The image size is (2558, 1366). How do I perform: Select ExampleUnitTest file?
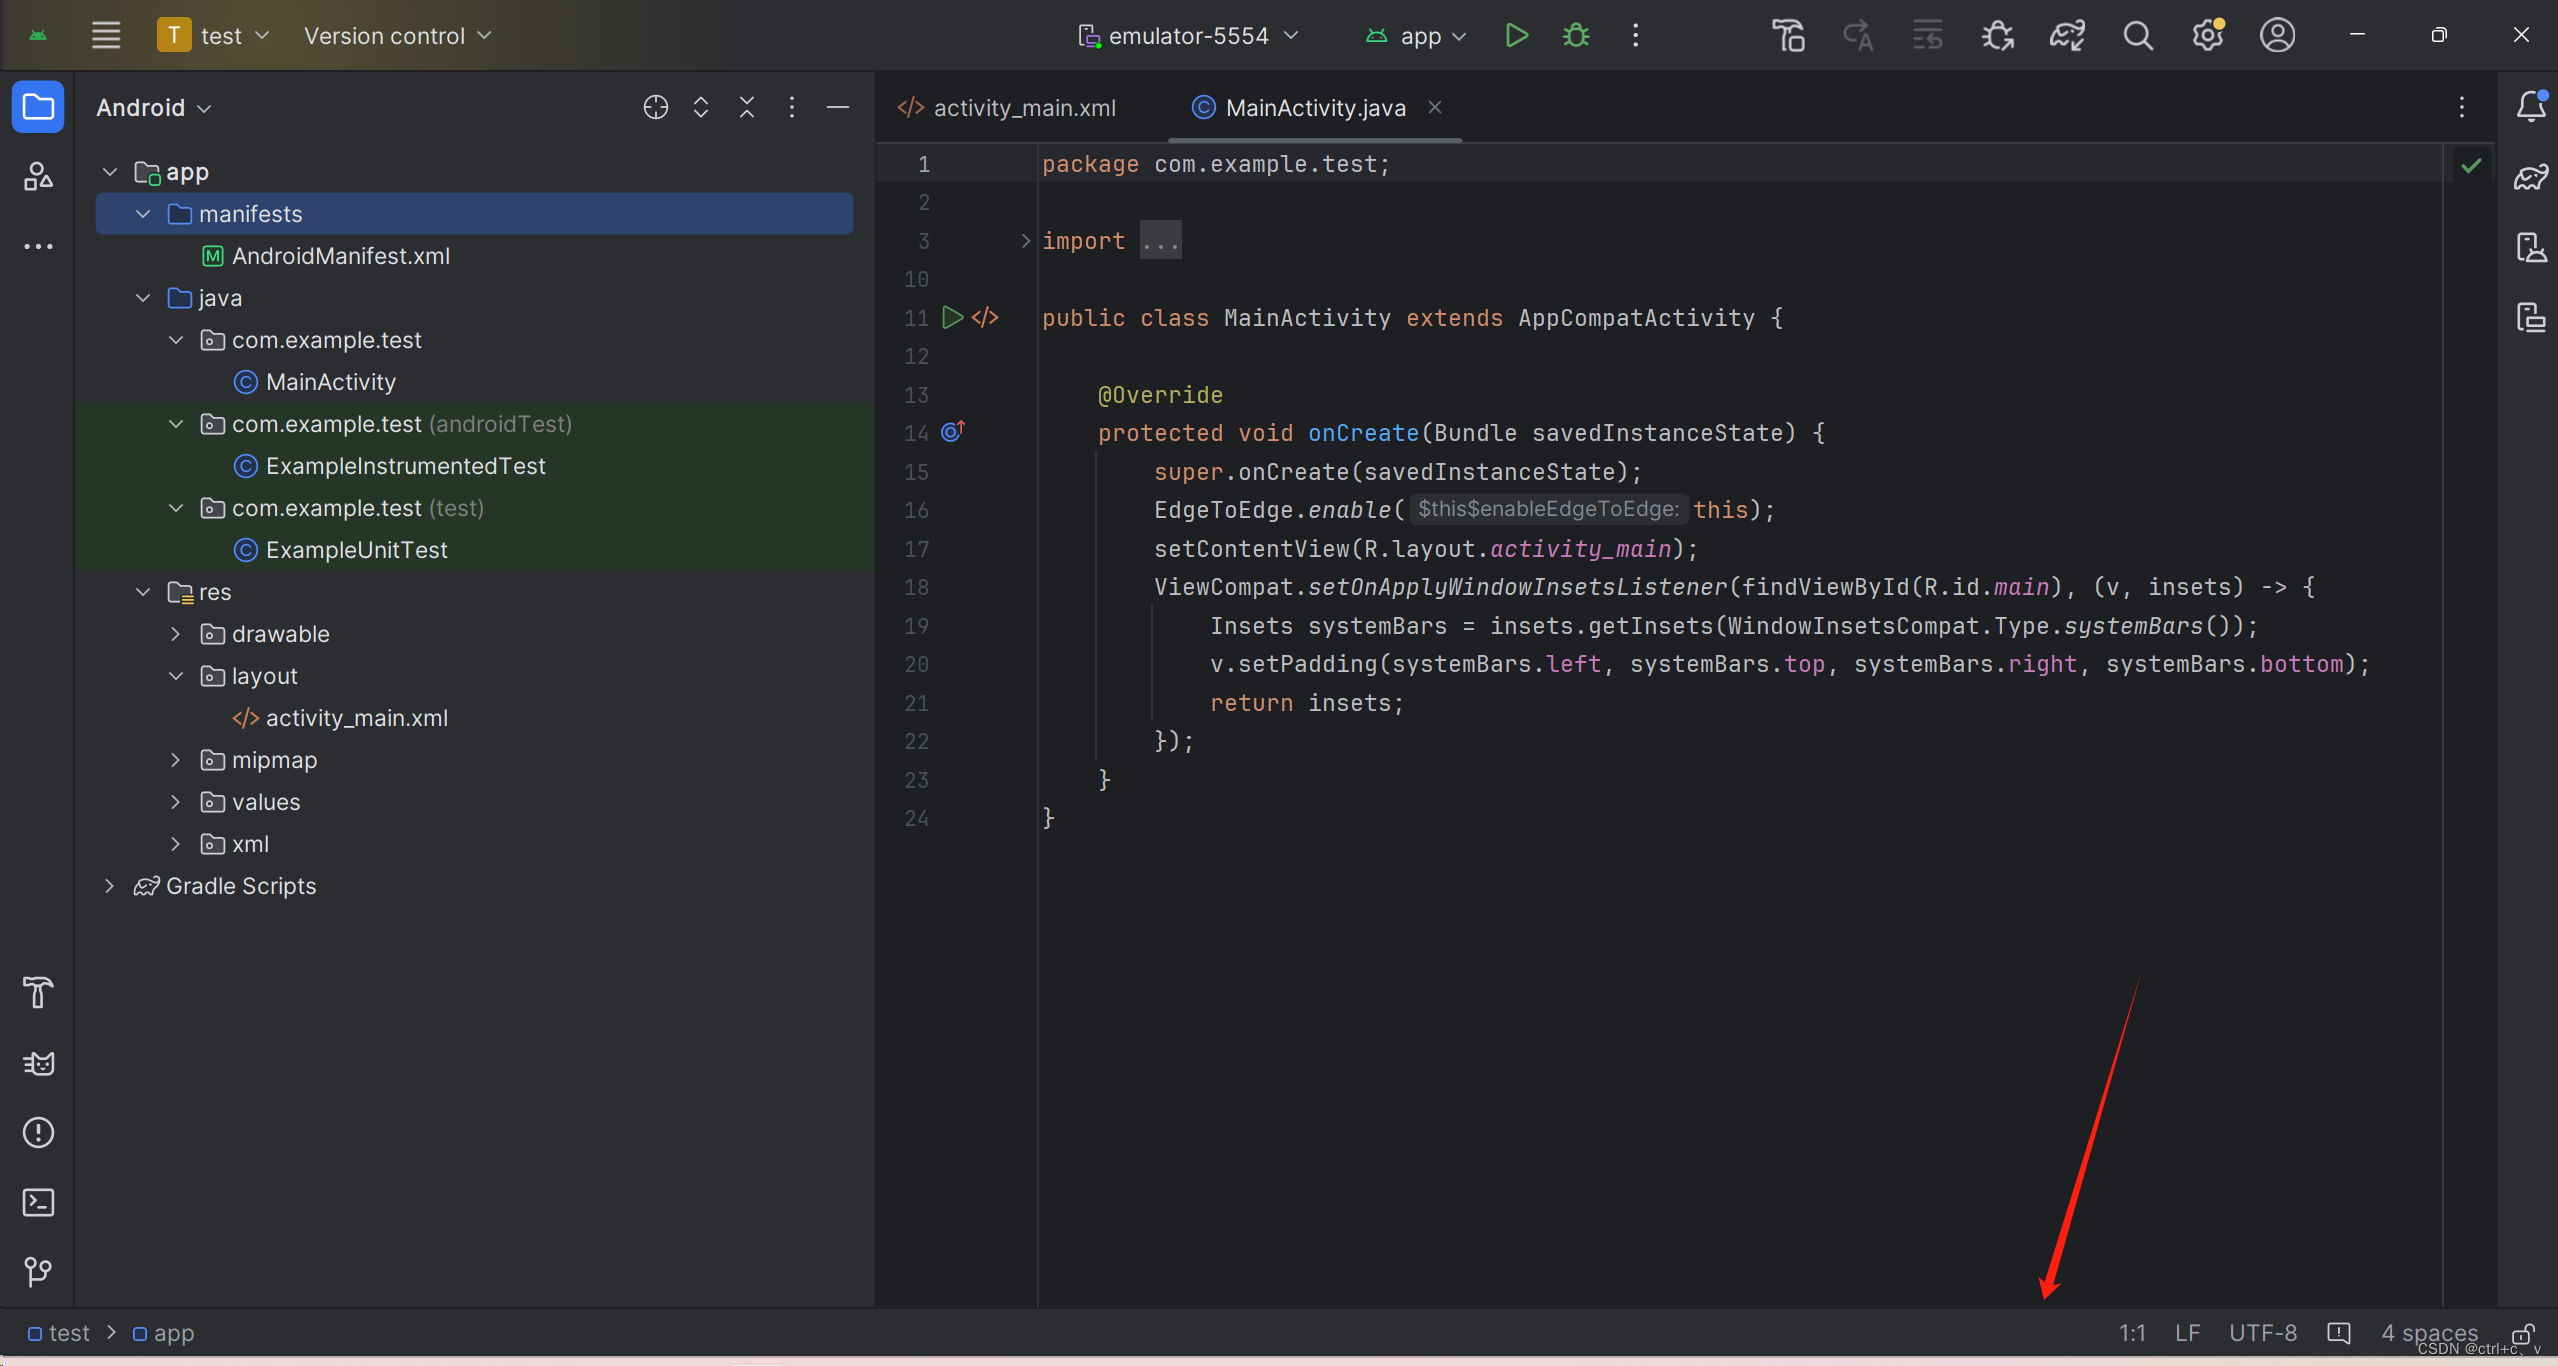pyautogui.click(x=340, y=550)
